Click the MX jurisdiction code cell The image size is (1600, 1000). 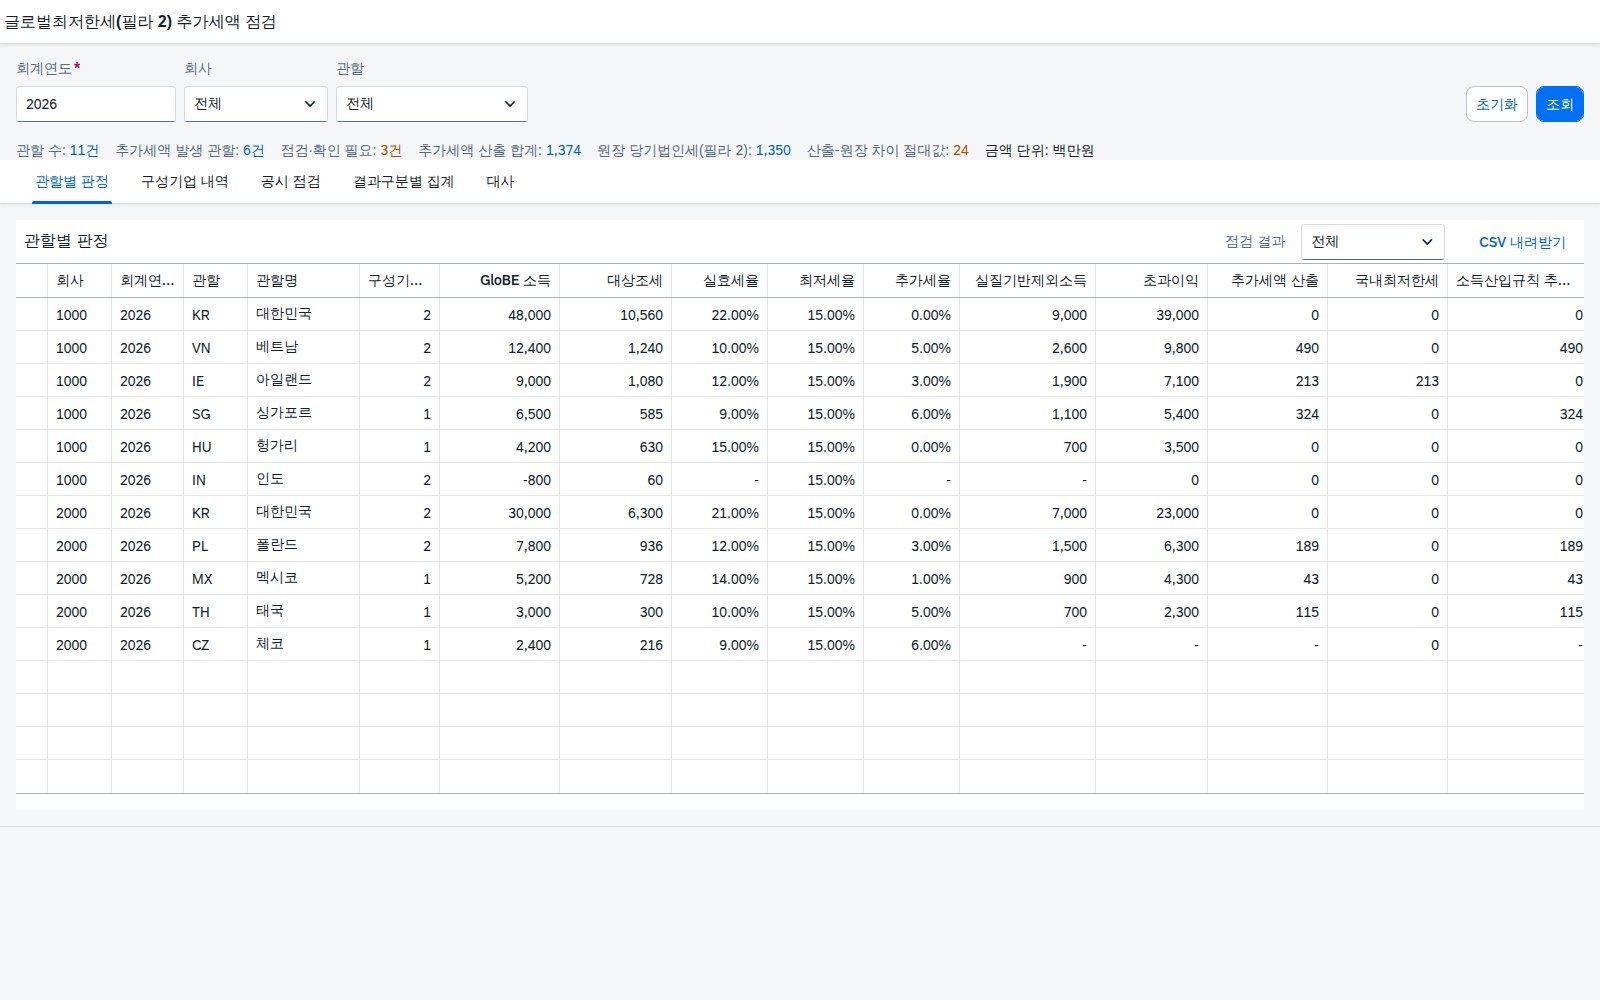[216, 579]
